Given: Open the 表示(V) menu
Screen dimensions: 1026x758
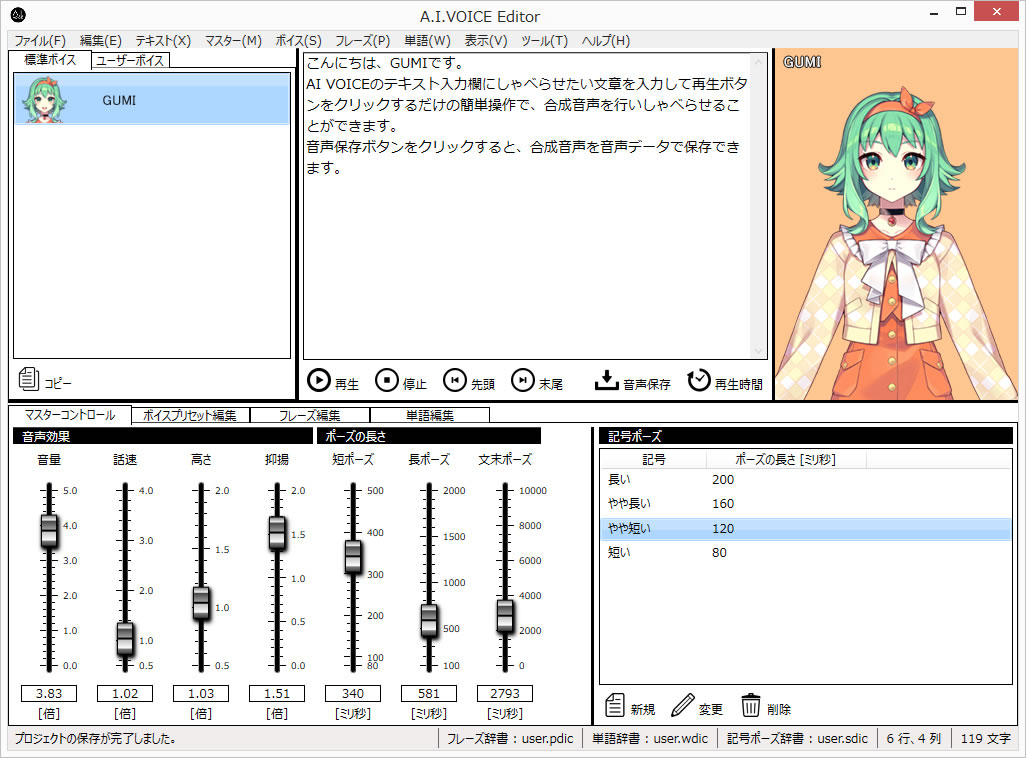Looking at the screenshot, I should coord(486,41).
